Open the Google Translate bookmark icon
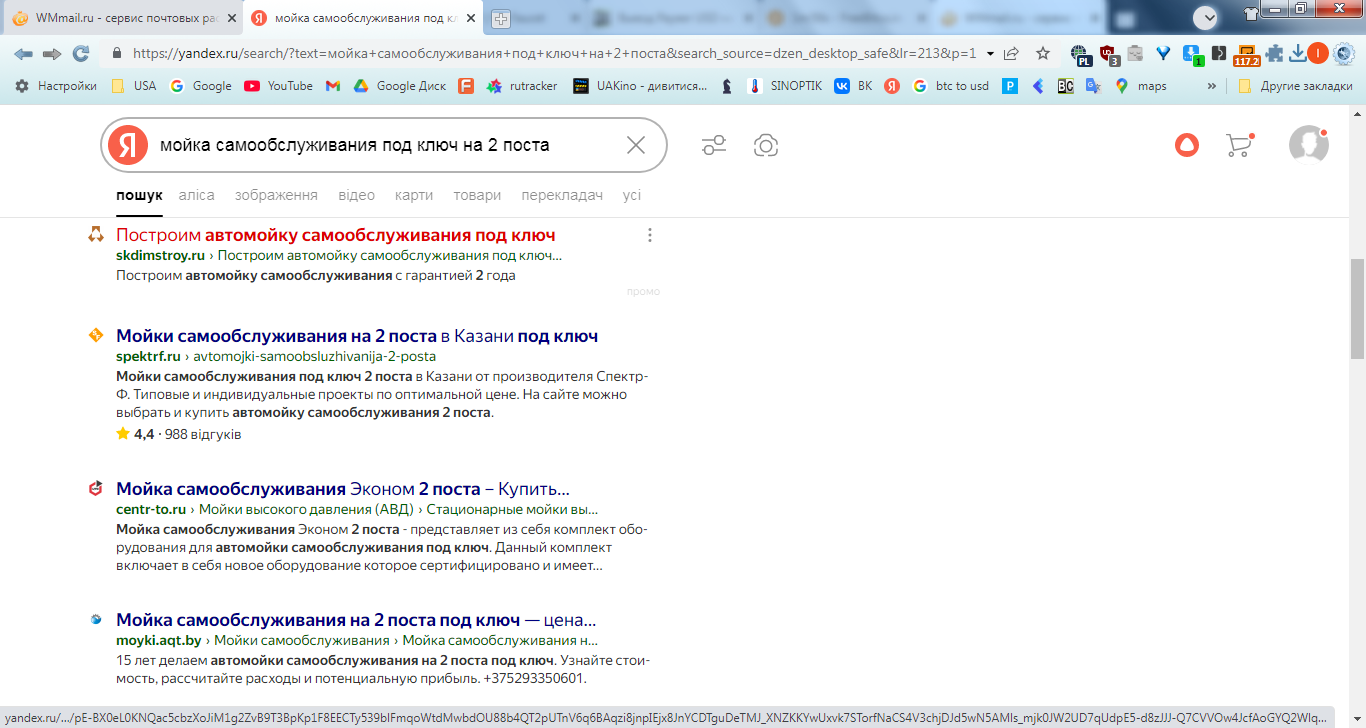This screenshot has width=1366, height=728. [x=1094, y=86]
